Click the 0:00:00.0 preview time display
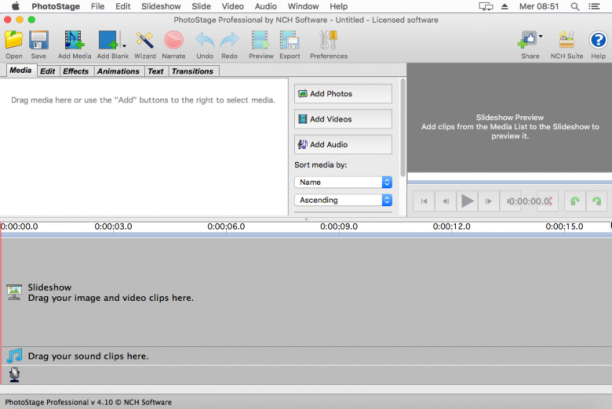 pyautogui.click(x=530, y=201)
